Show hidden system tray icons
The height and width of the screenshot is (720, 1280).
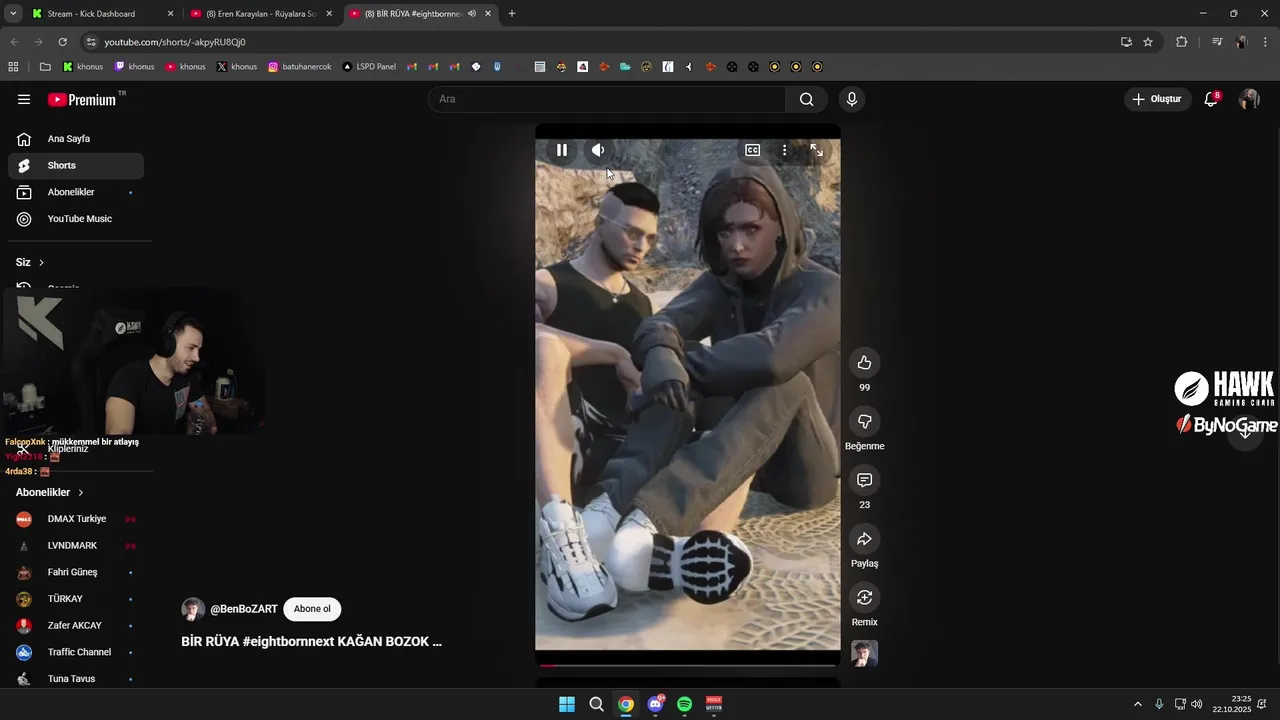coord(1137,704)
